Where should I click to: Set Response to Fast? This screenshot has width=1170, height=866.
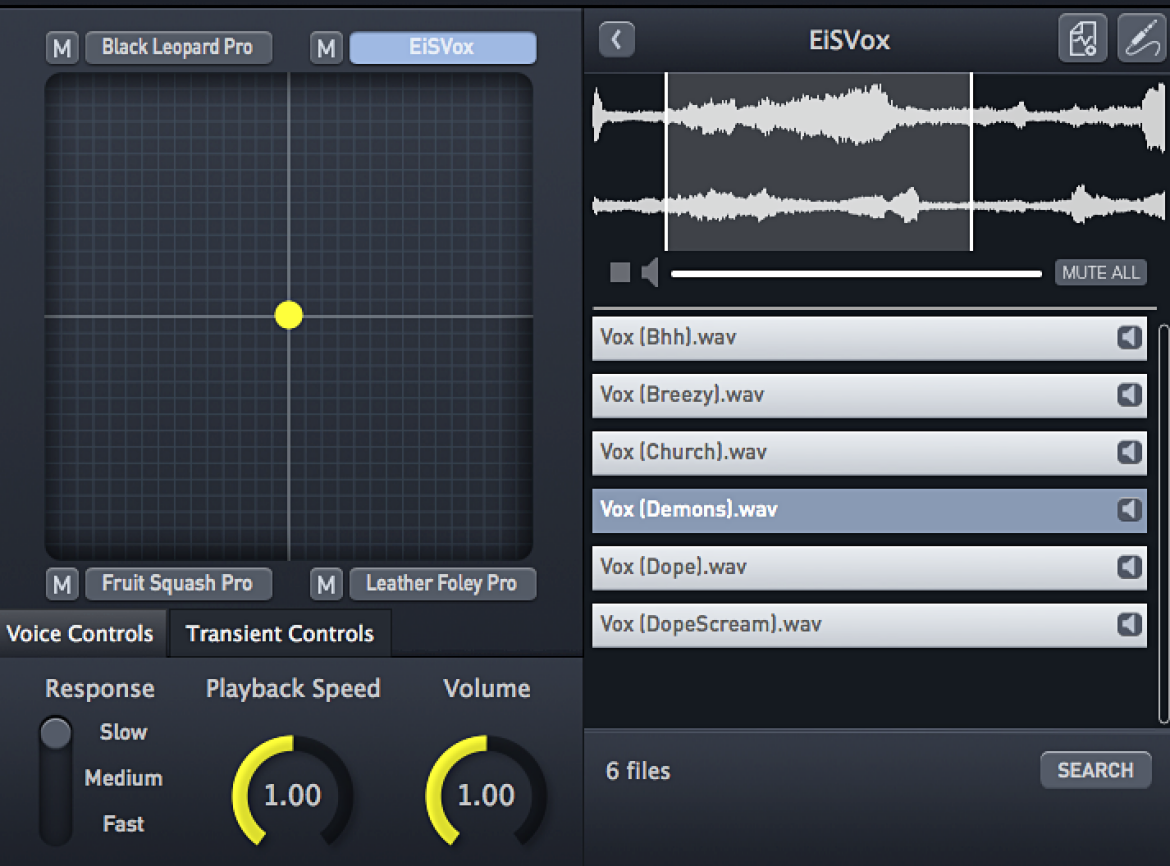[123, 823]
